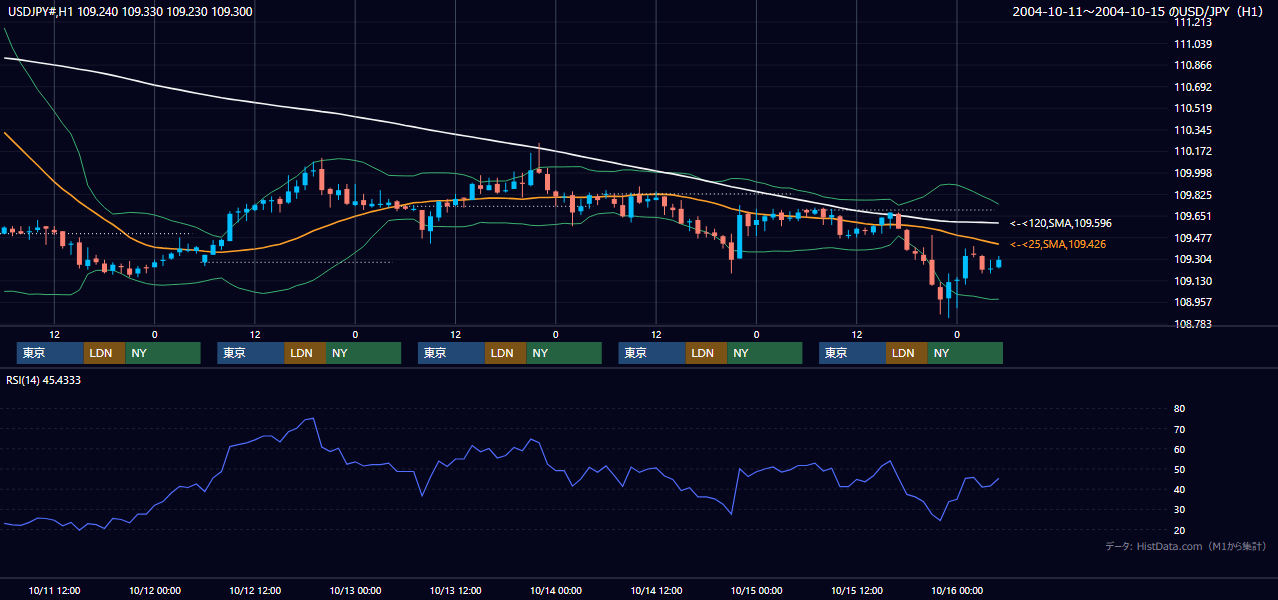Click the first LDN session block from left
Viewport: 1278px width, 600px height.
pyautogui.click(x=104, y=353)
